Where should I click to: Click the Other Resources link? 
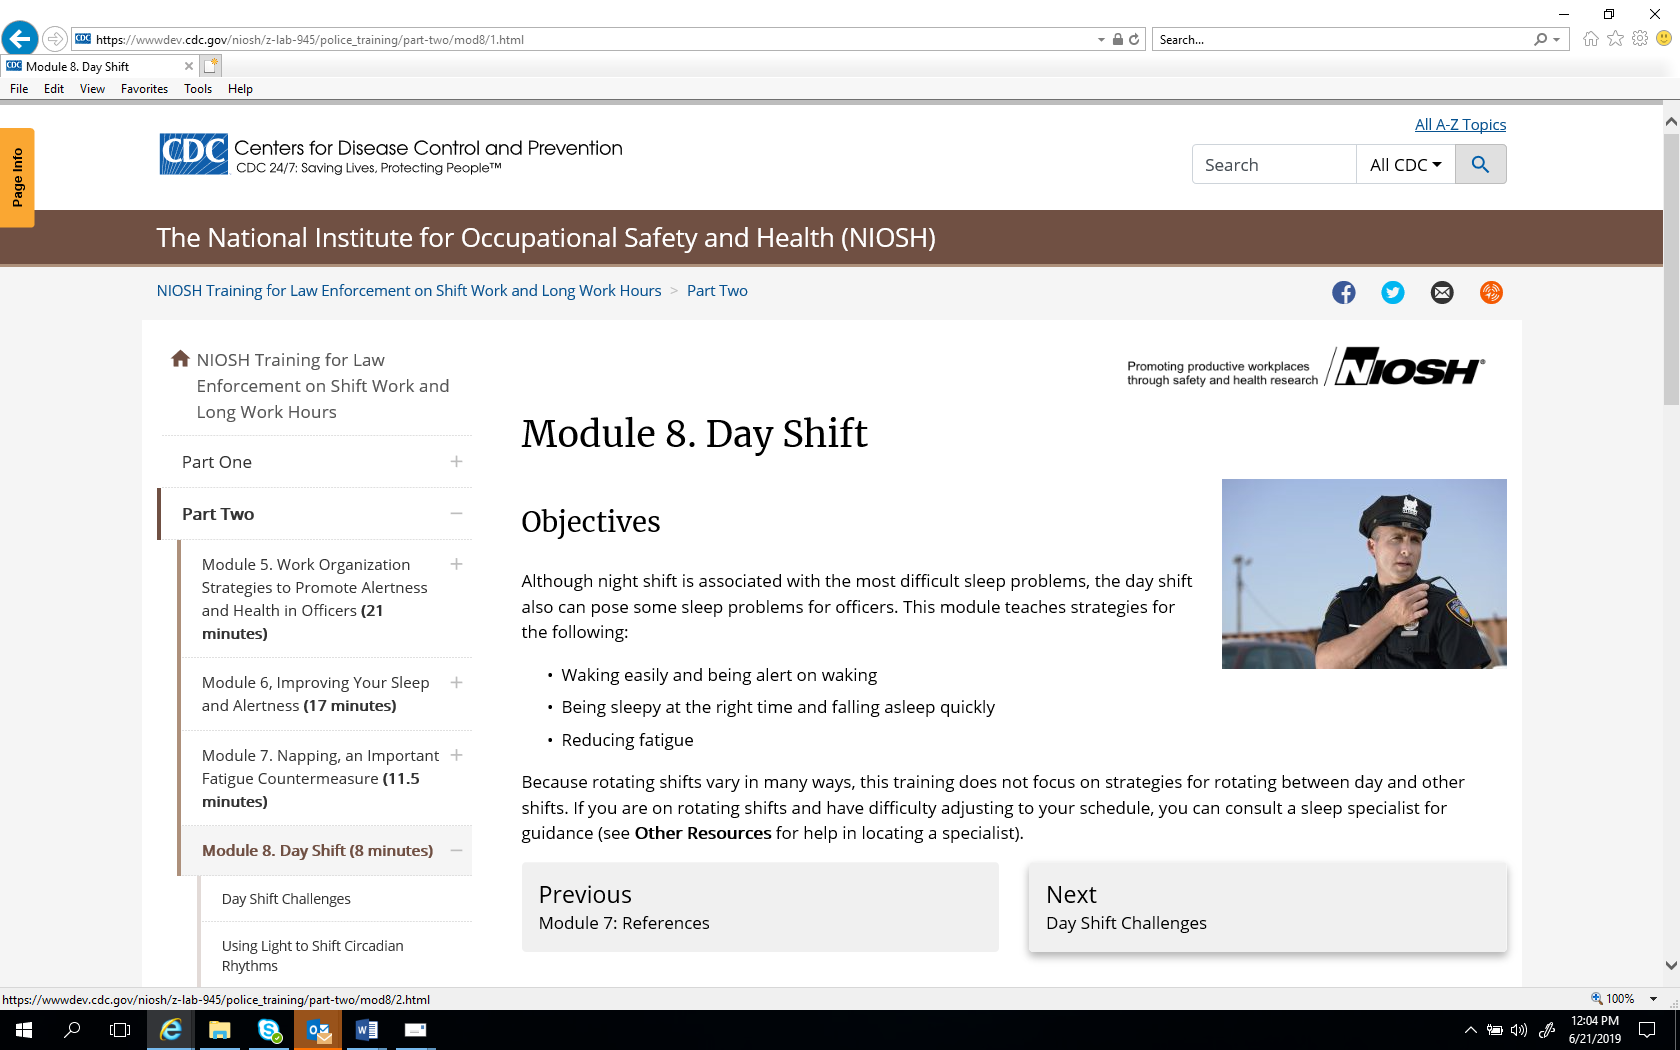coord(703,833)
